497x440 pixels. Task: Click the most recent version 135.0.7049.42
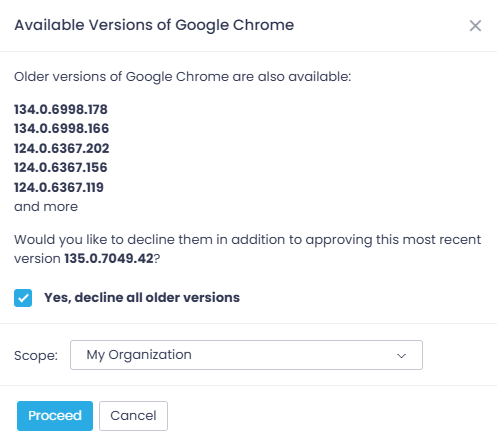coord(109,258)
